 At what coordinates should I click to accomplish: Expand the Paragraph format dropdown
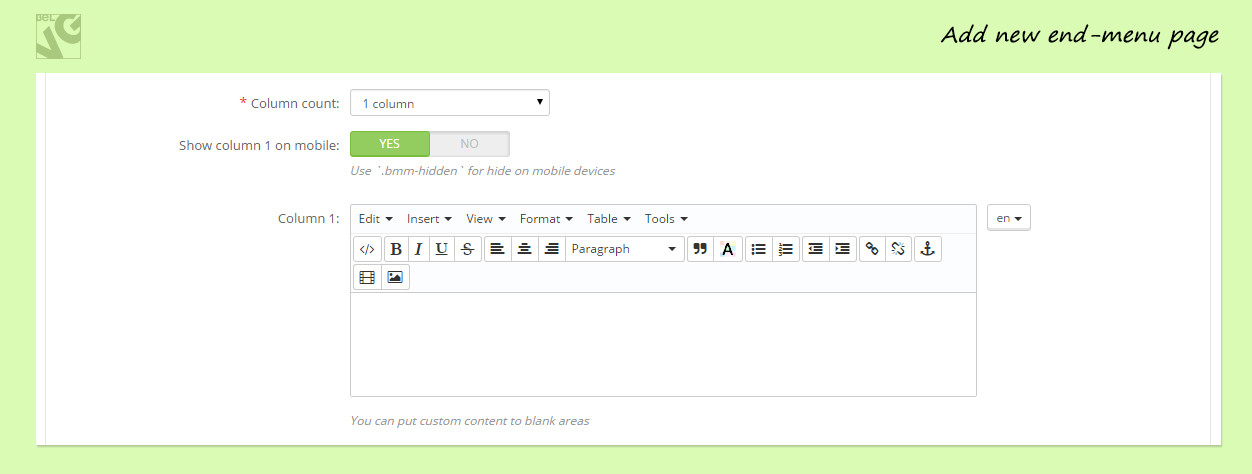tap(624, 249)
